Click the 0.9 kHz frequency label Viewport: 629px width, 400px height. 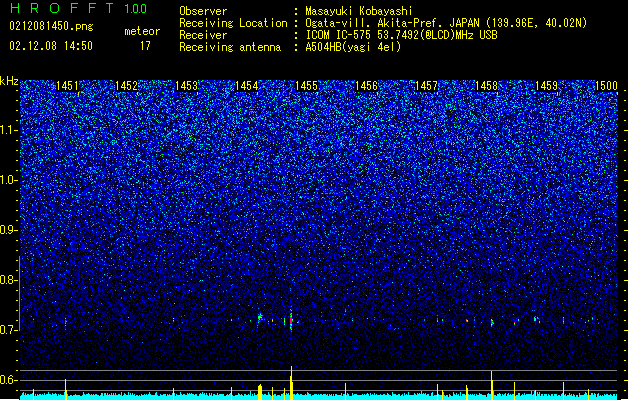(x=9, y=230)
